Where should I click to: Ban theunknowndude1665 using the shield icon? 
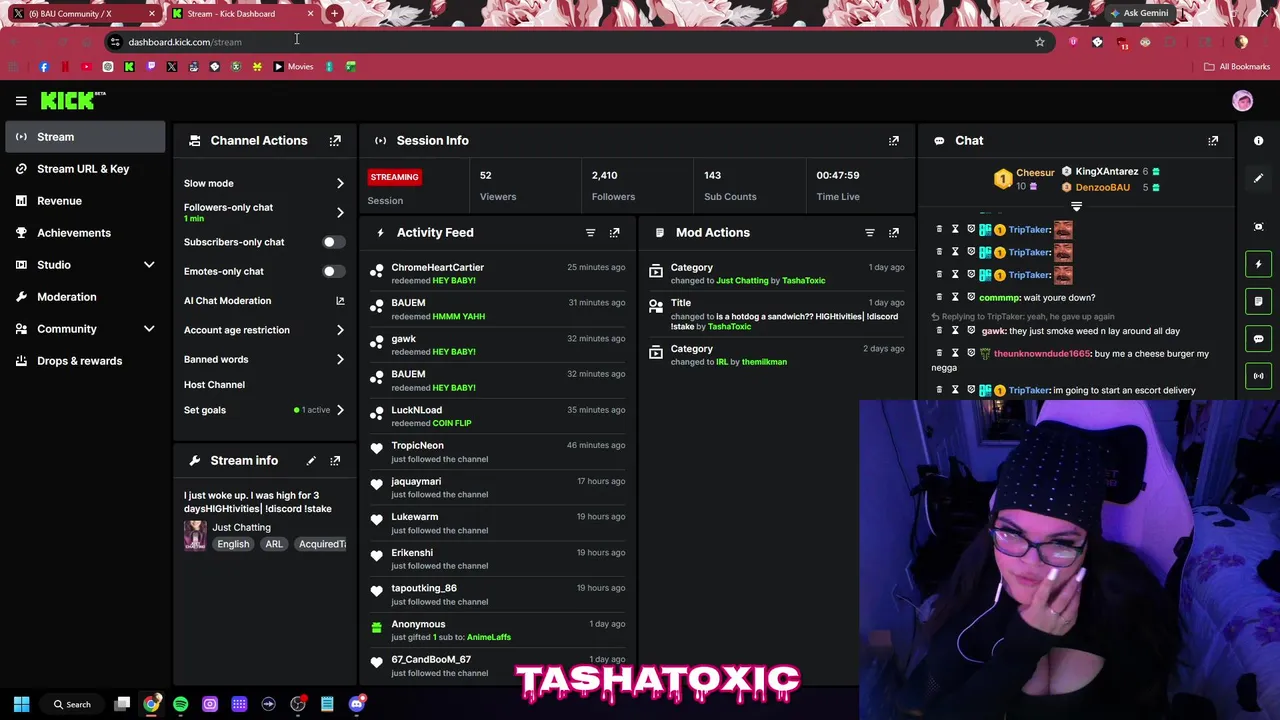click(970, 353)
